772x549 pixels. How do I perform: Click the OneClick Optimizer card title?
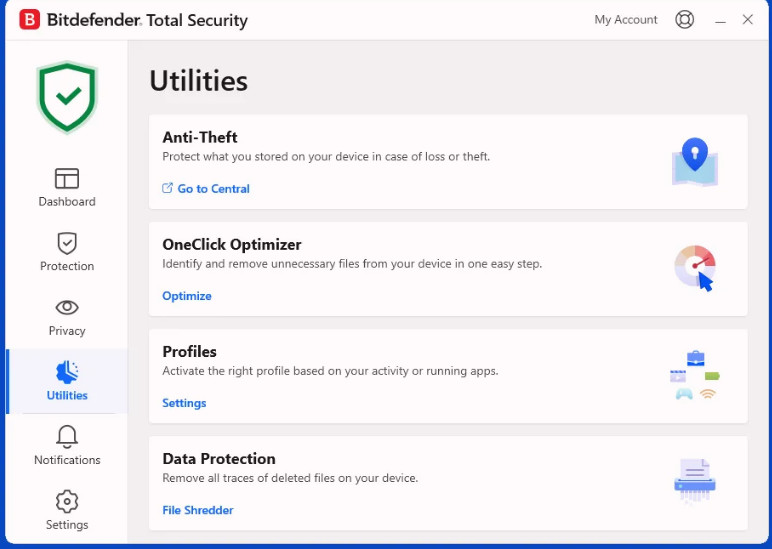232,244
